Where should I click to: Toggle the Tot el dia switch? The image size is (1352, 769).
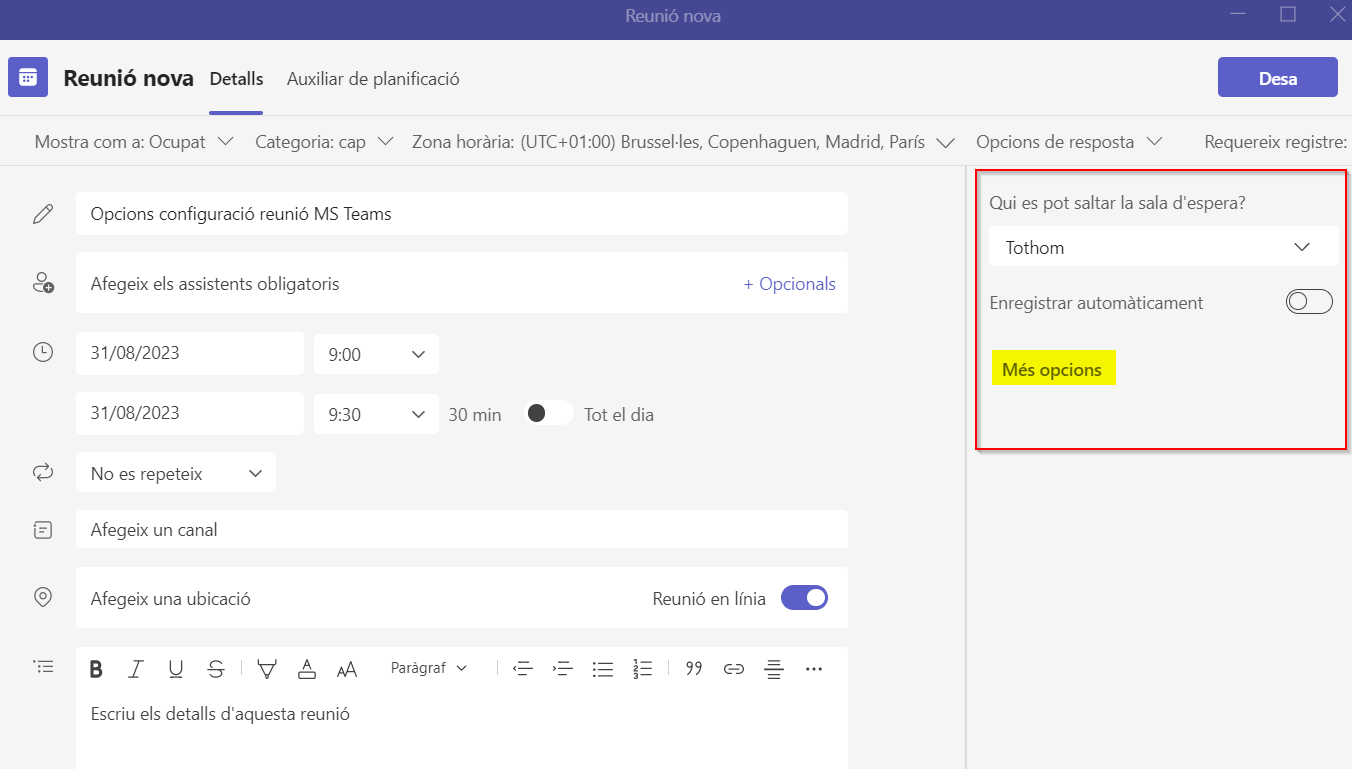549,413
